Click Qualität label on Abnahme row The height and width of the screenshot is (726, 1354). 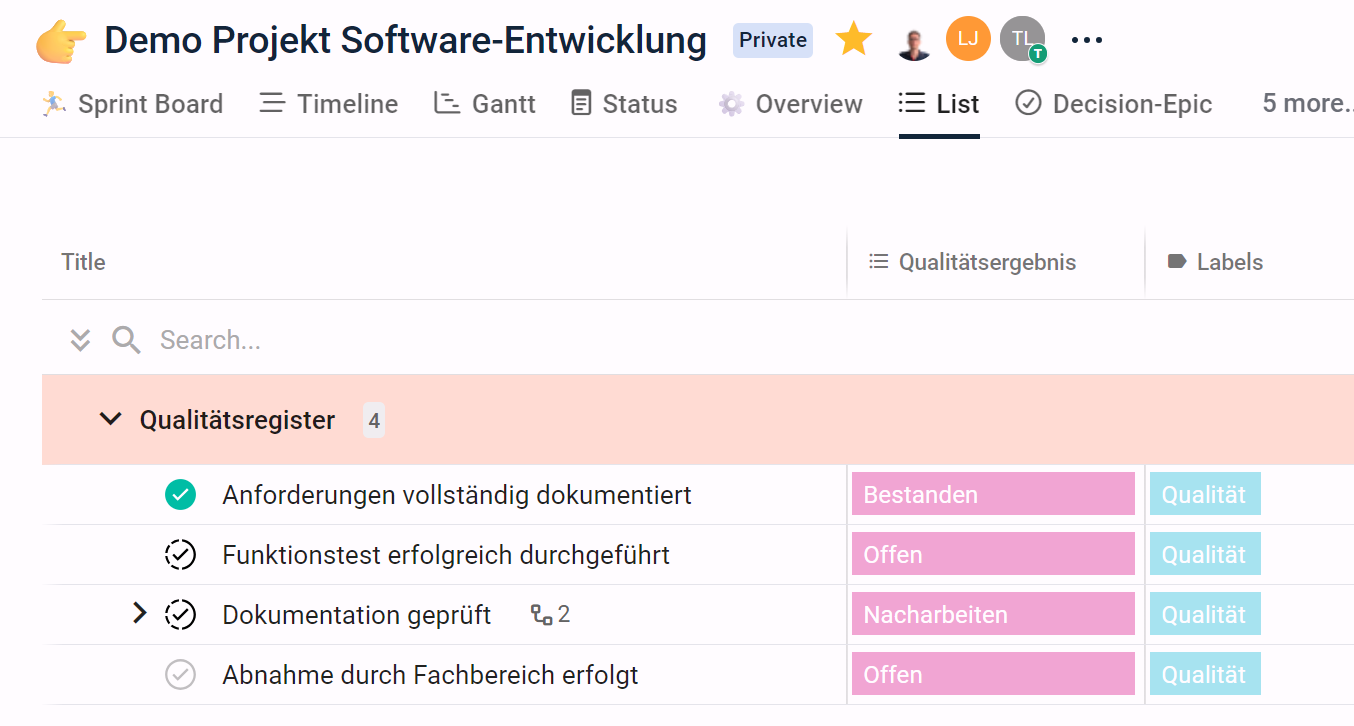pyautogui.click(x=1204, y=674)
